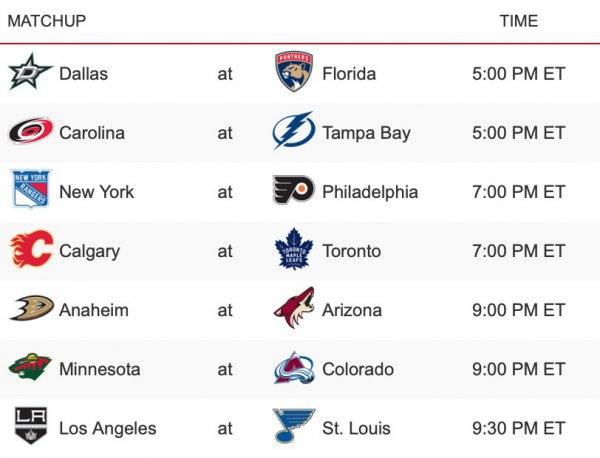Click the Philadelphia Flyers logo
Image resolution: width=600 pixels, height=458 pixels.
click(293, 191)
